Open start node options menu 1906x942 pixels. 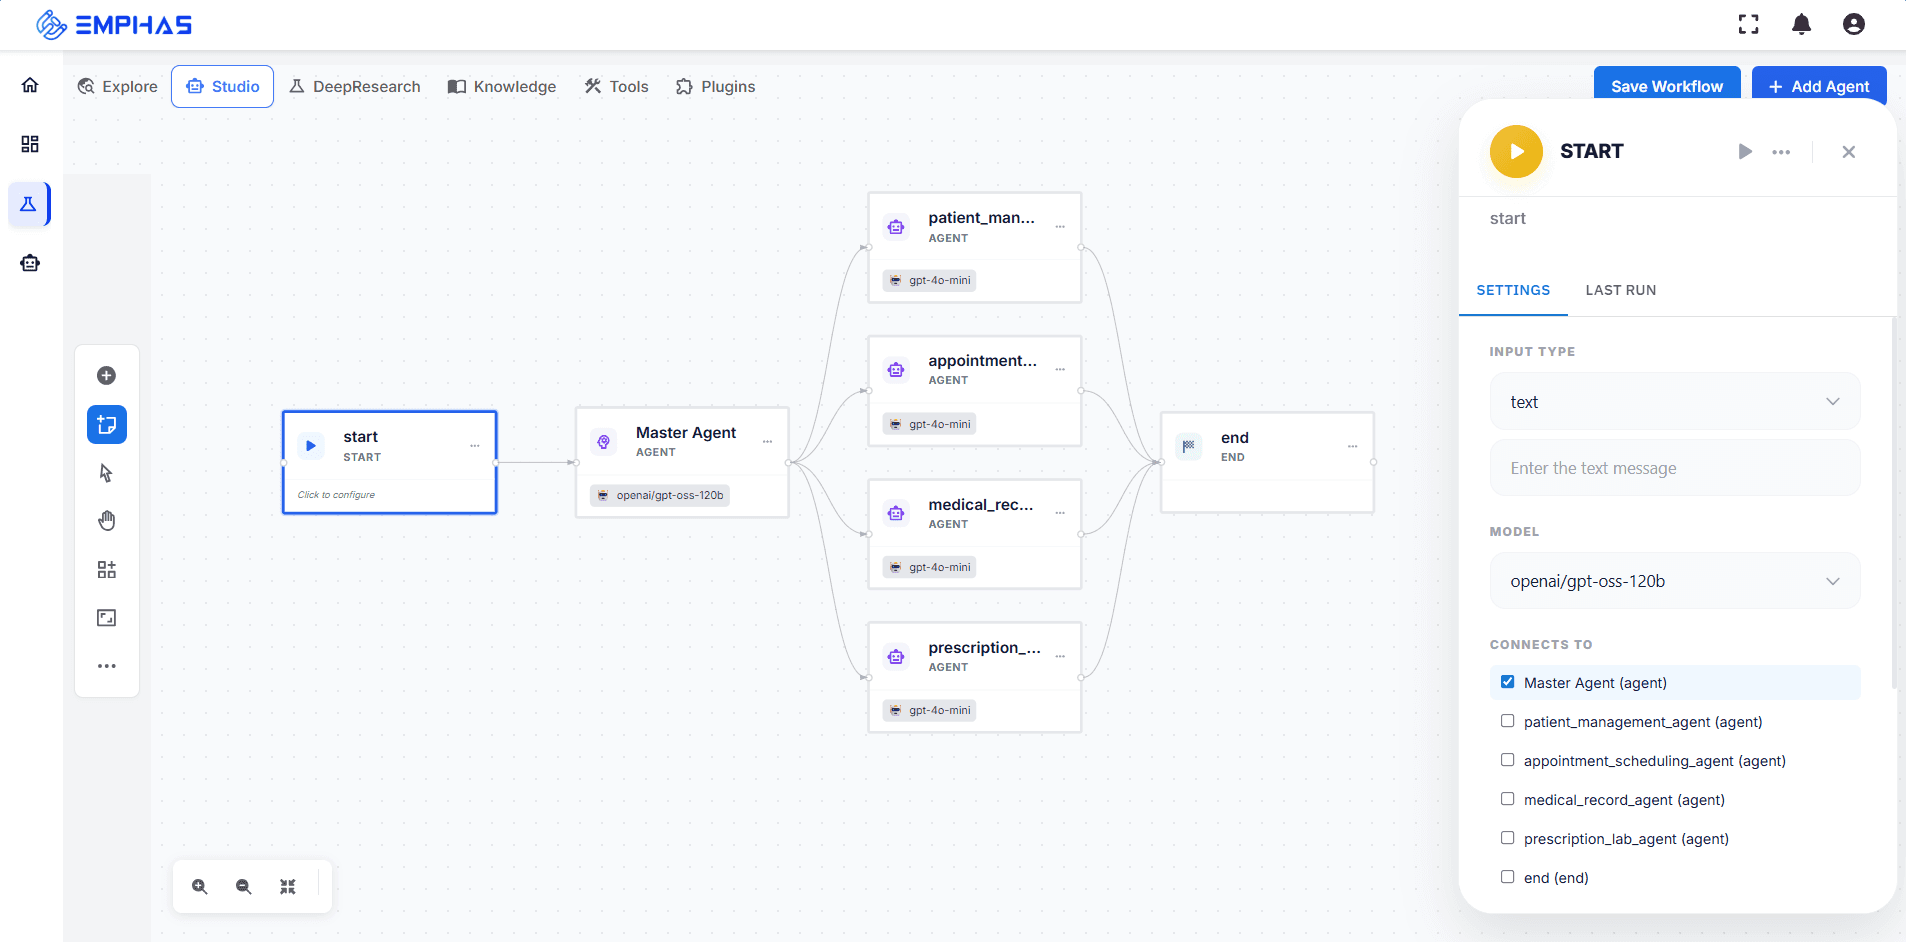[475, 446]
